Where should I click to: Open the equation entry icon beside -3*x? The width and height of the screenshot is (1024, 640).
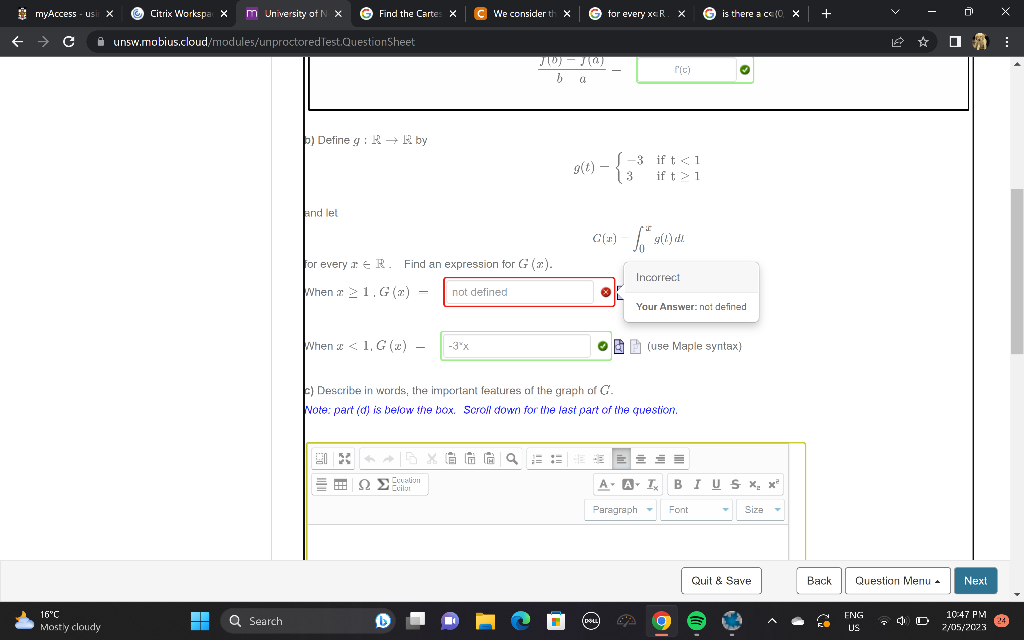635,346
